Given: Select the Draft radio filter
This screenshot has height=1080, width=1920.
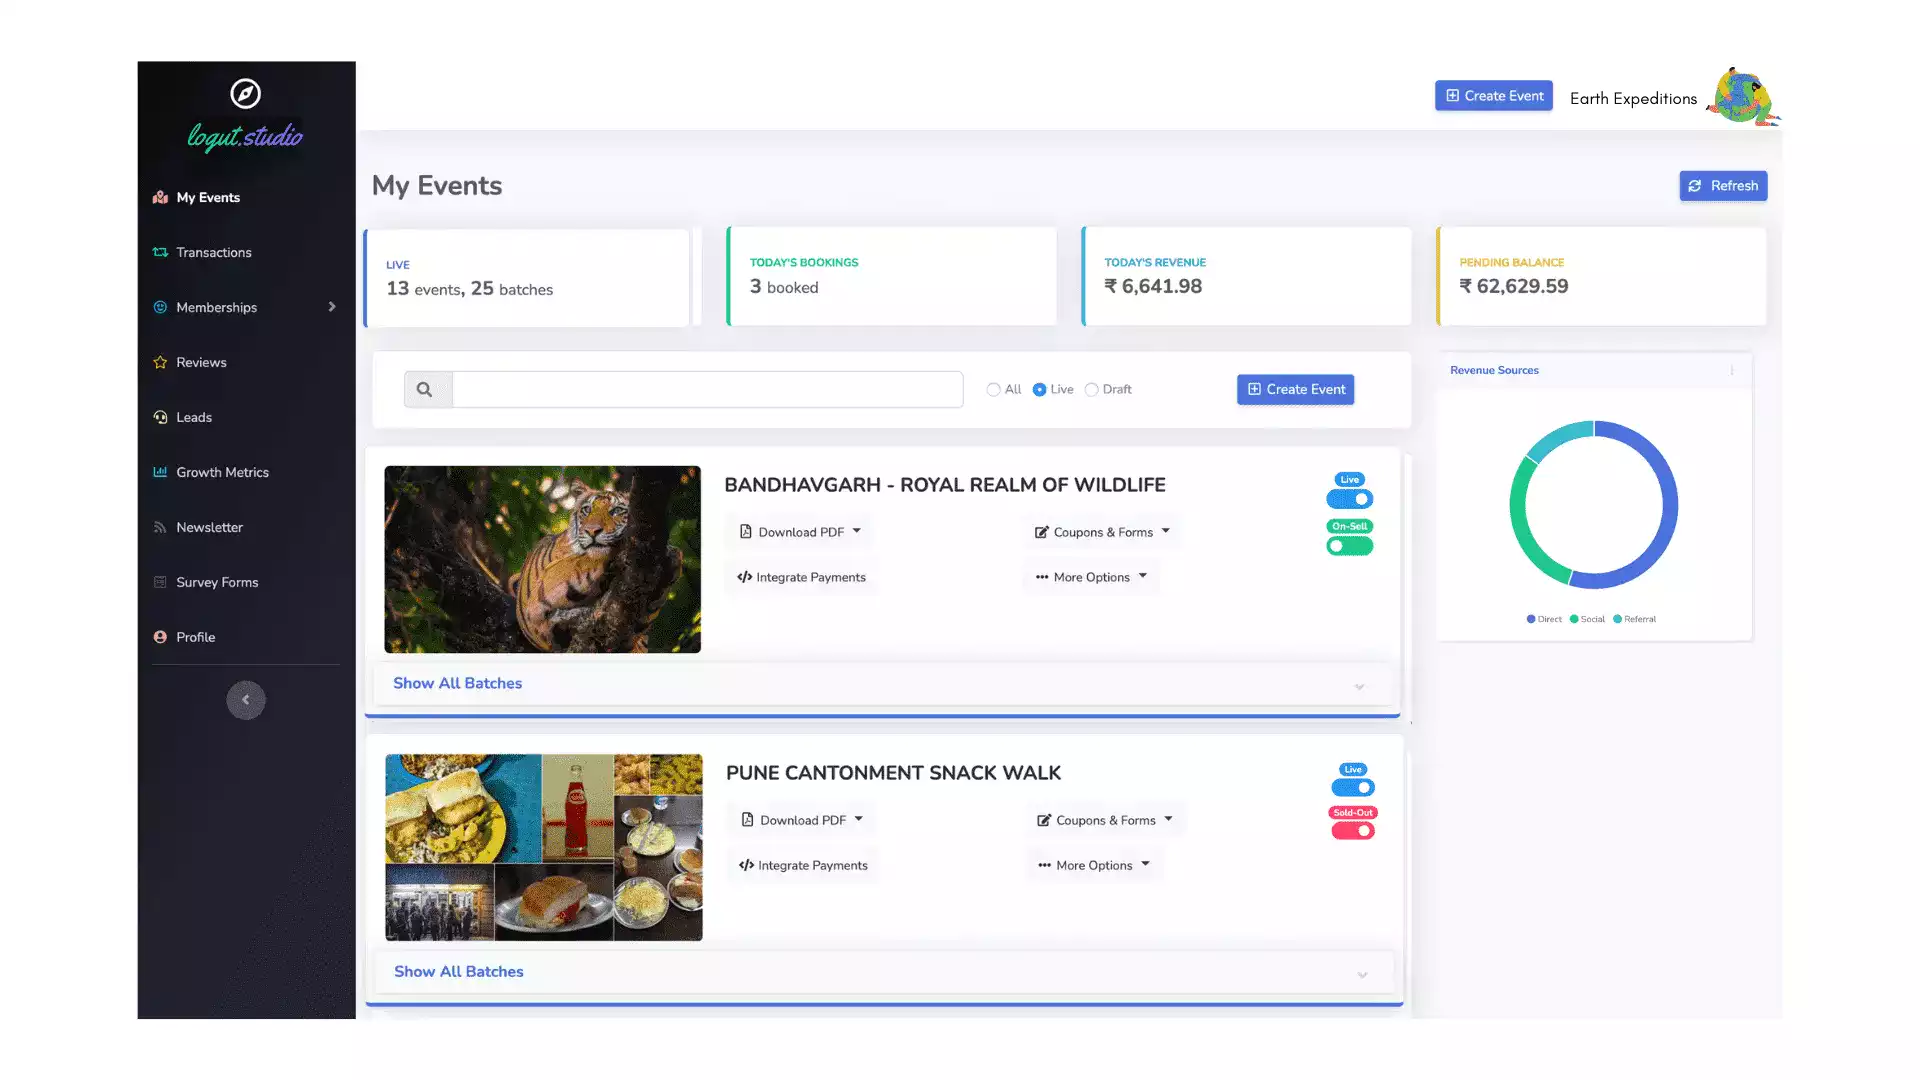Looking at the screenshot, I should pos(1092,390).
